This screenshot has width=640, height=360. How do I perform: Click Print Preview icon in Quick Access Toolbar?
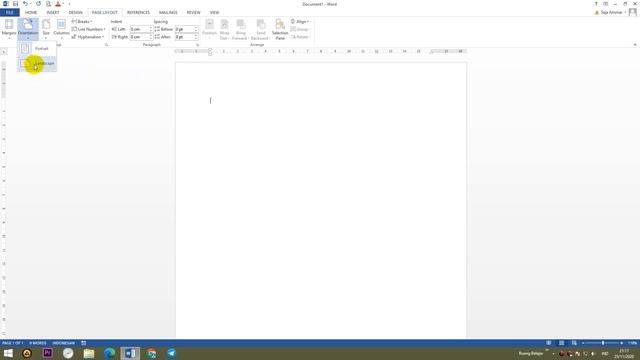48,4
